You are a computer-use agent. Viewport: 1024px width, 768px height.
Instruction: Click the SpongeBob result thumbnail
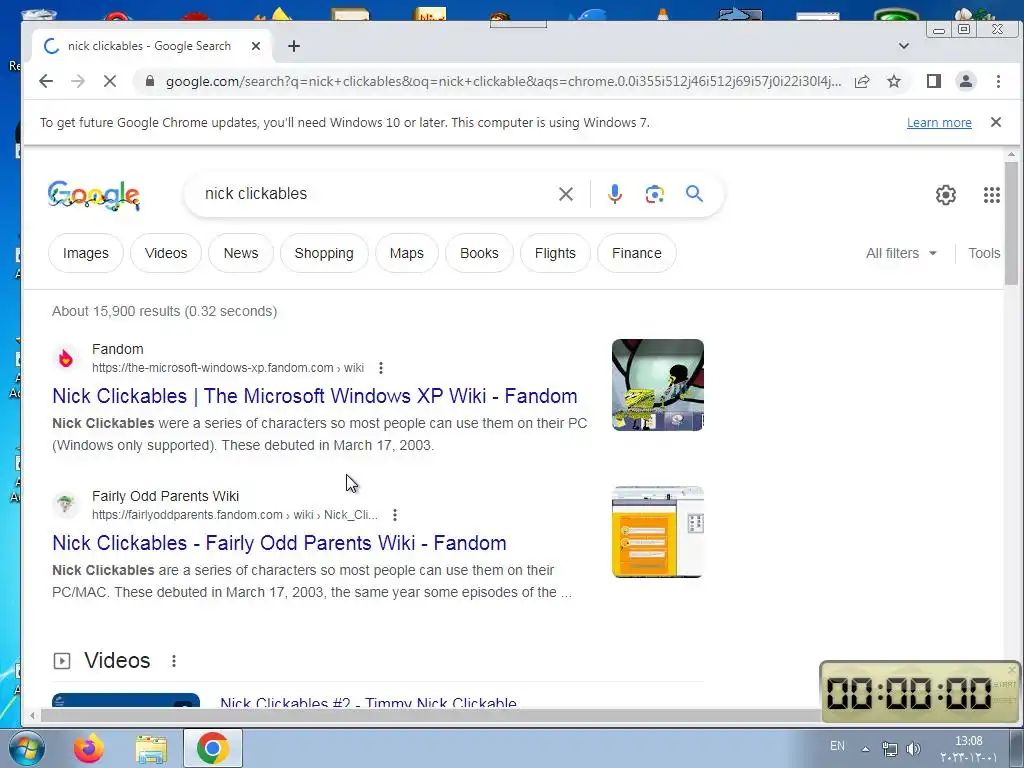[x=658, y=385]
